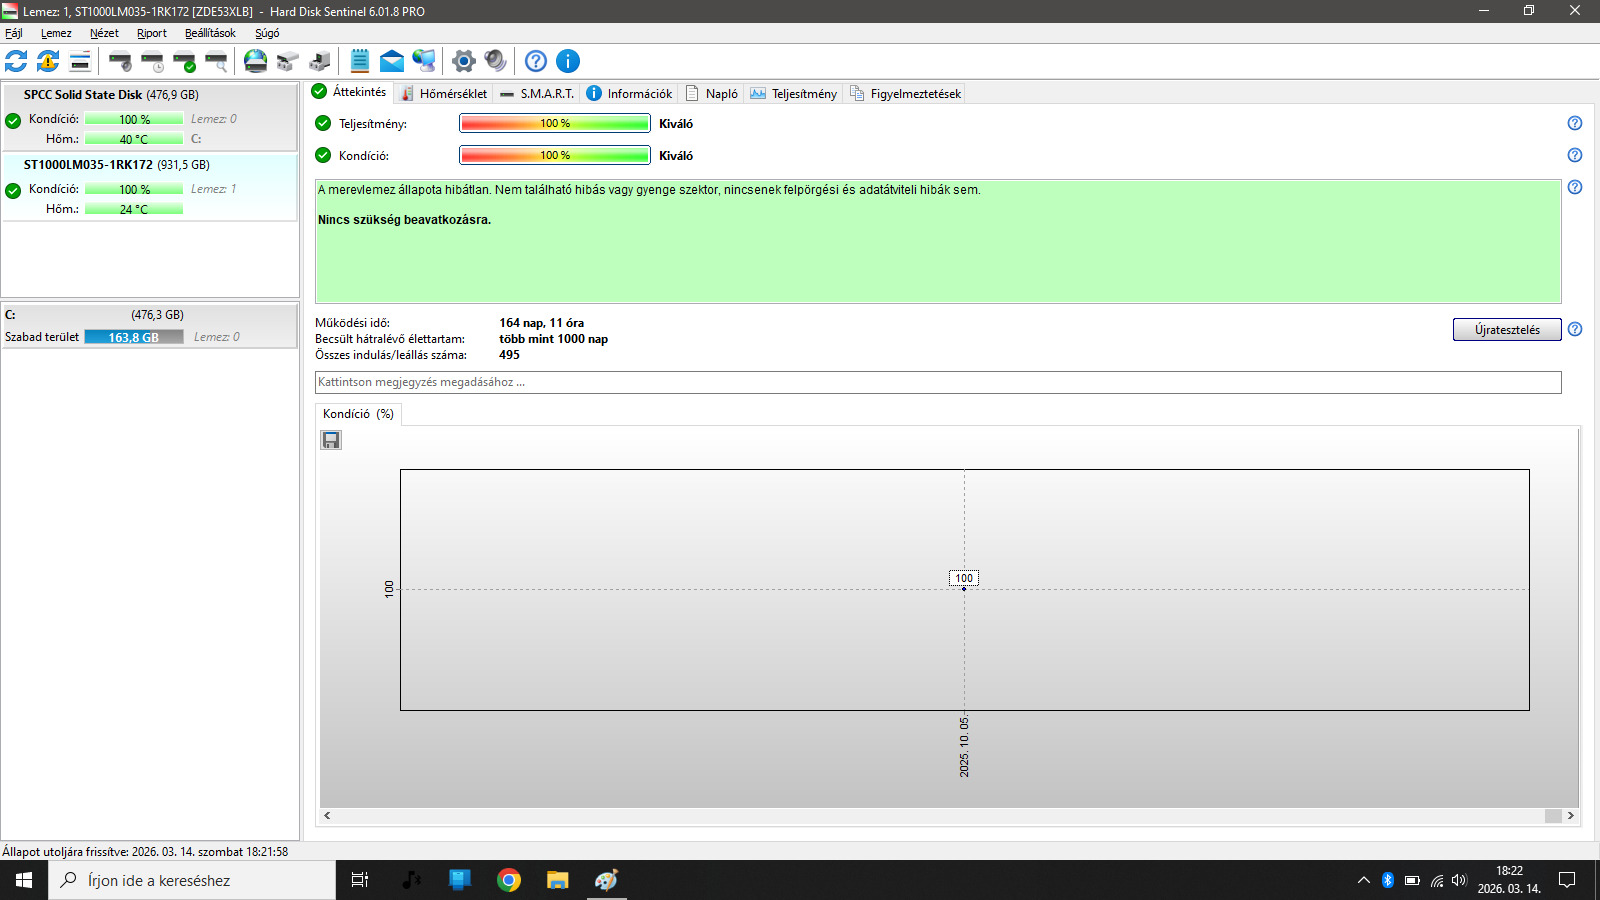Click the graph scrollbar right arrow
1600x900 pixels.
tap(1571, 816)
